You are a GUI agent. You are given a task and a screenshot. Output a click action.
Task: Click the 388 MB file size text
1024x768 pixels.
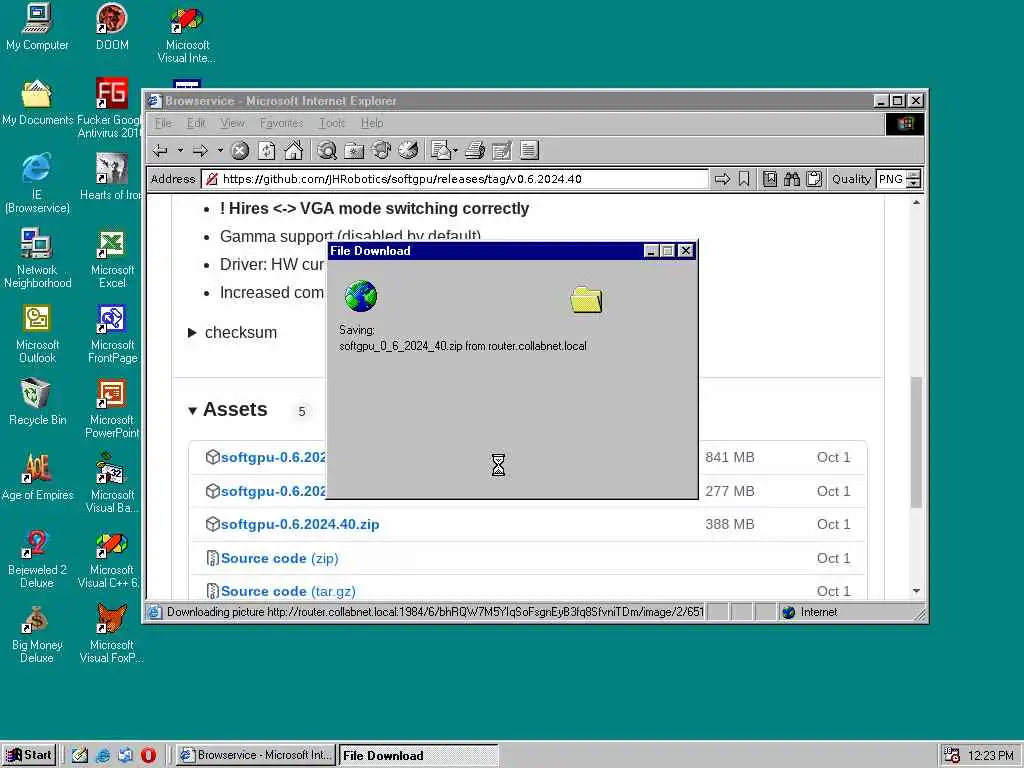[729, 524]
